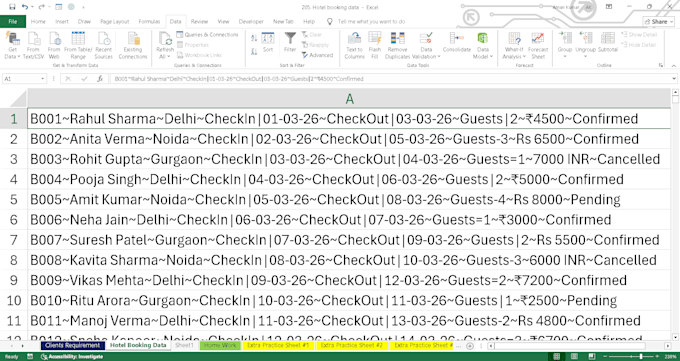Screen dimensions: 680x361
Task: Click From Table/Range icon
Action: (x=78, y=46)
